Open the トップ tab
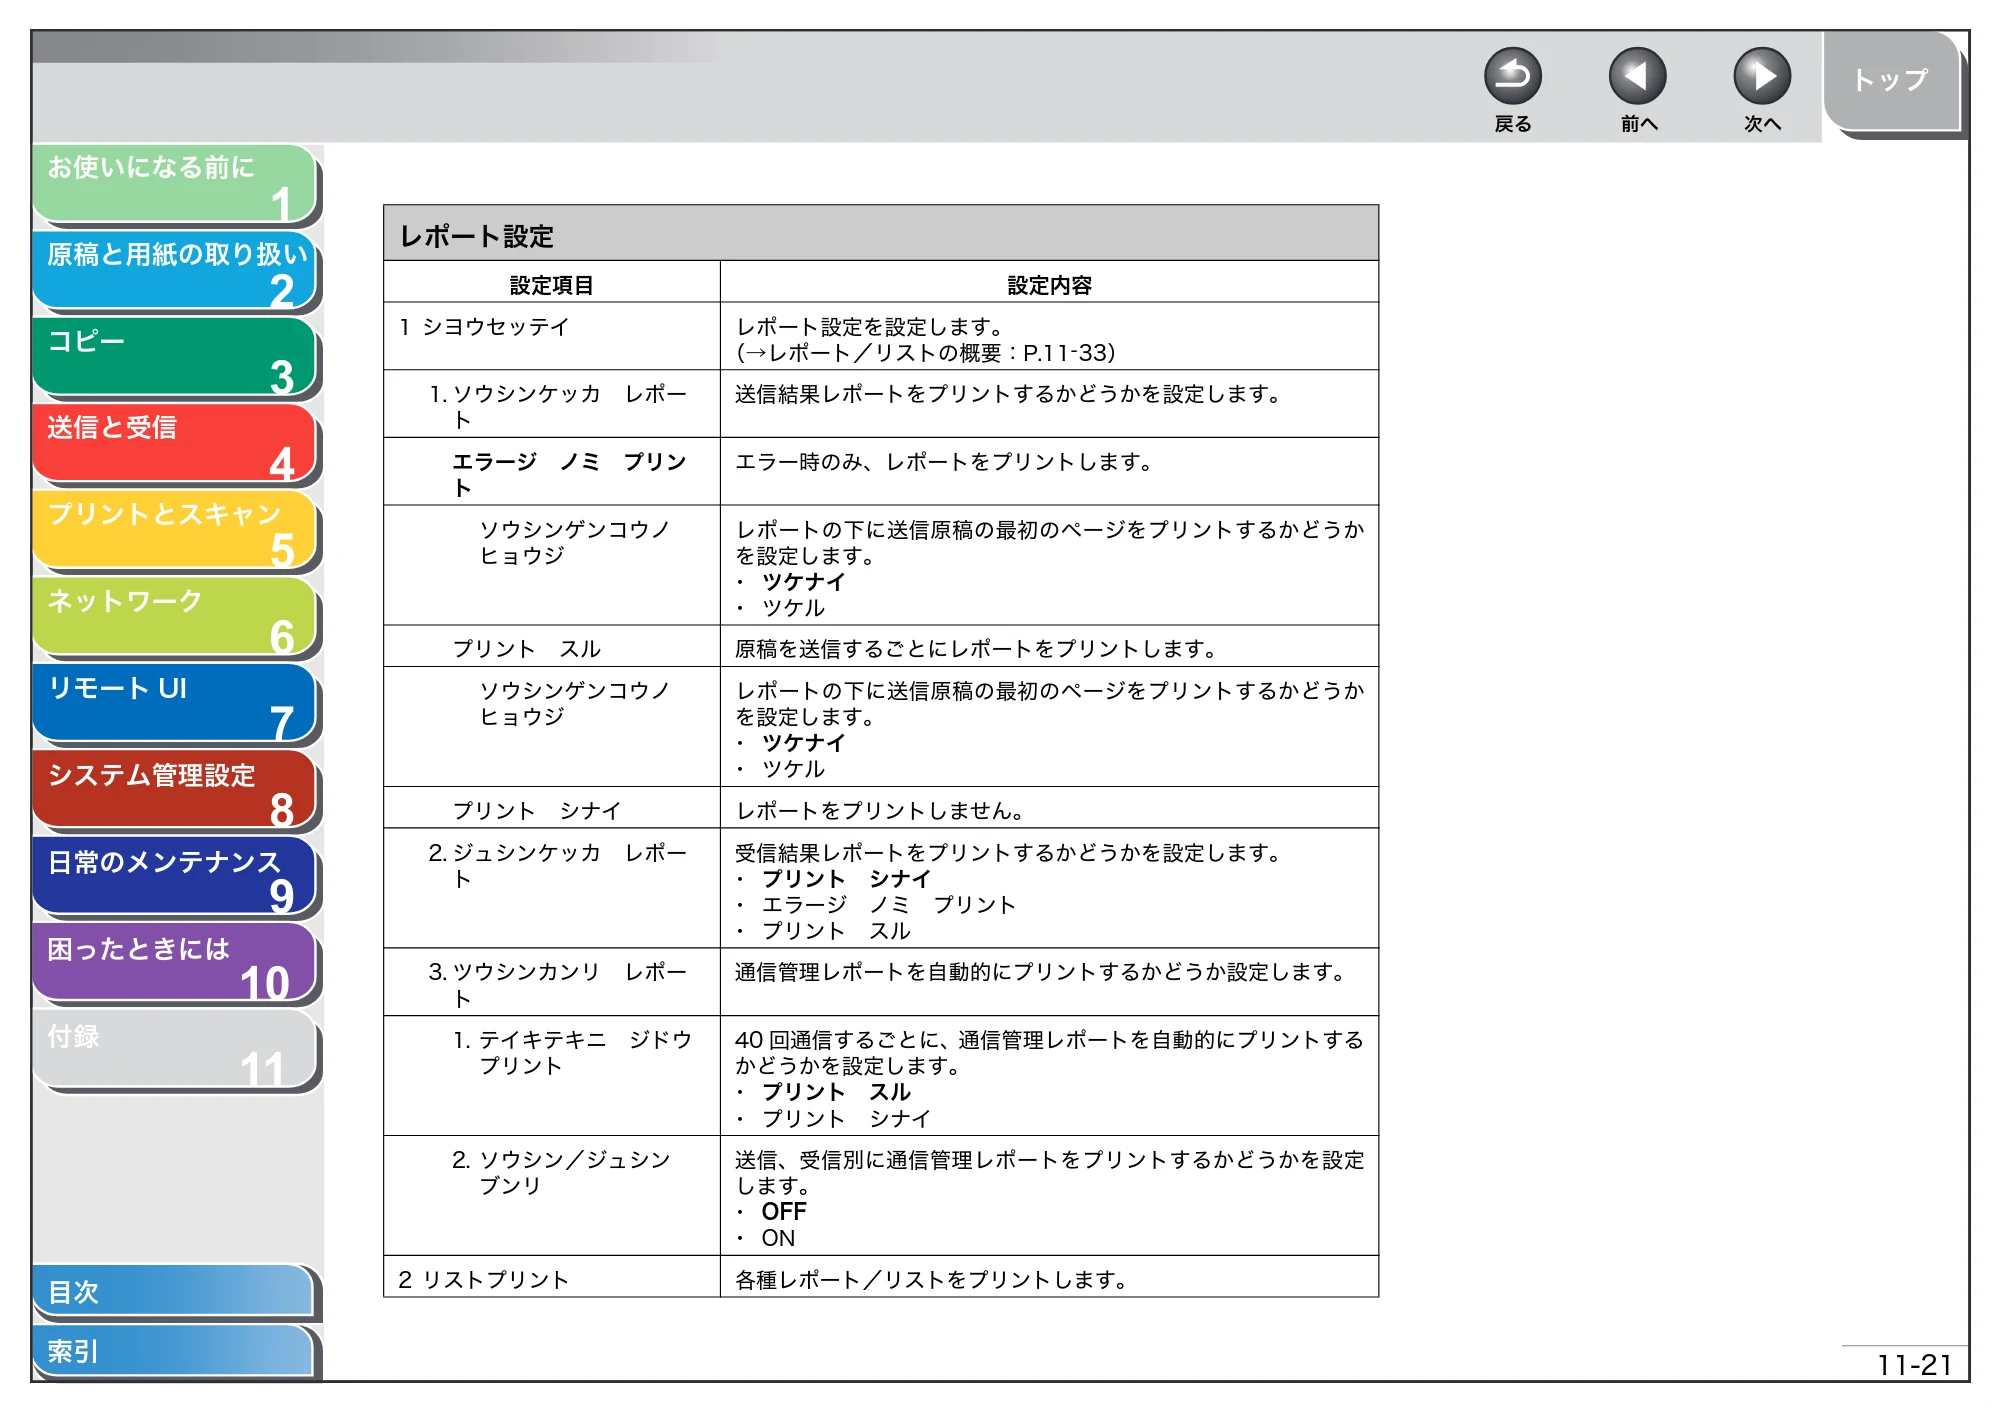 pos(1891,81)
